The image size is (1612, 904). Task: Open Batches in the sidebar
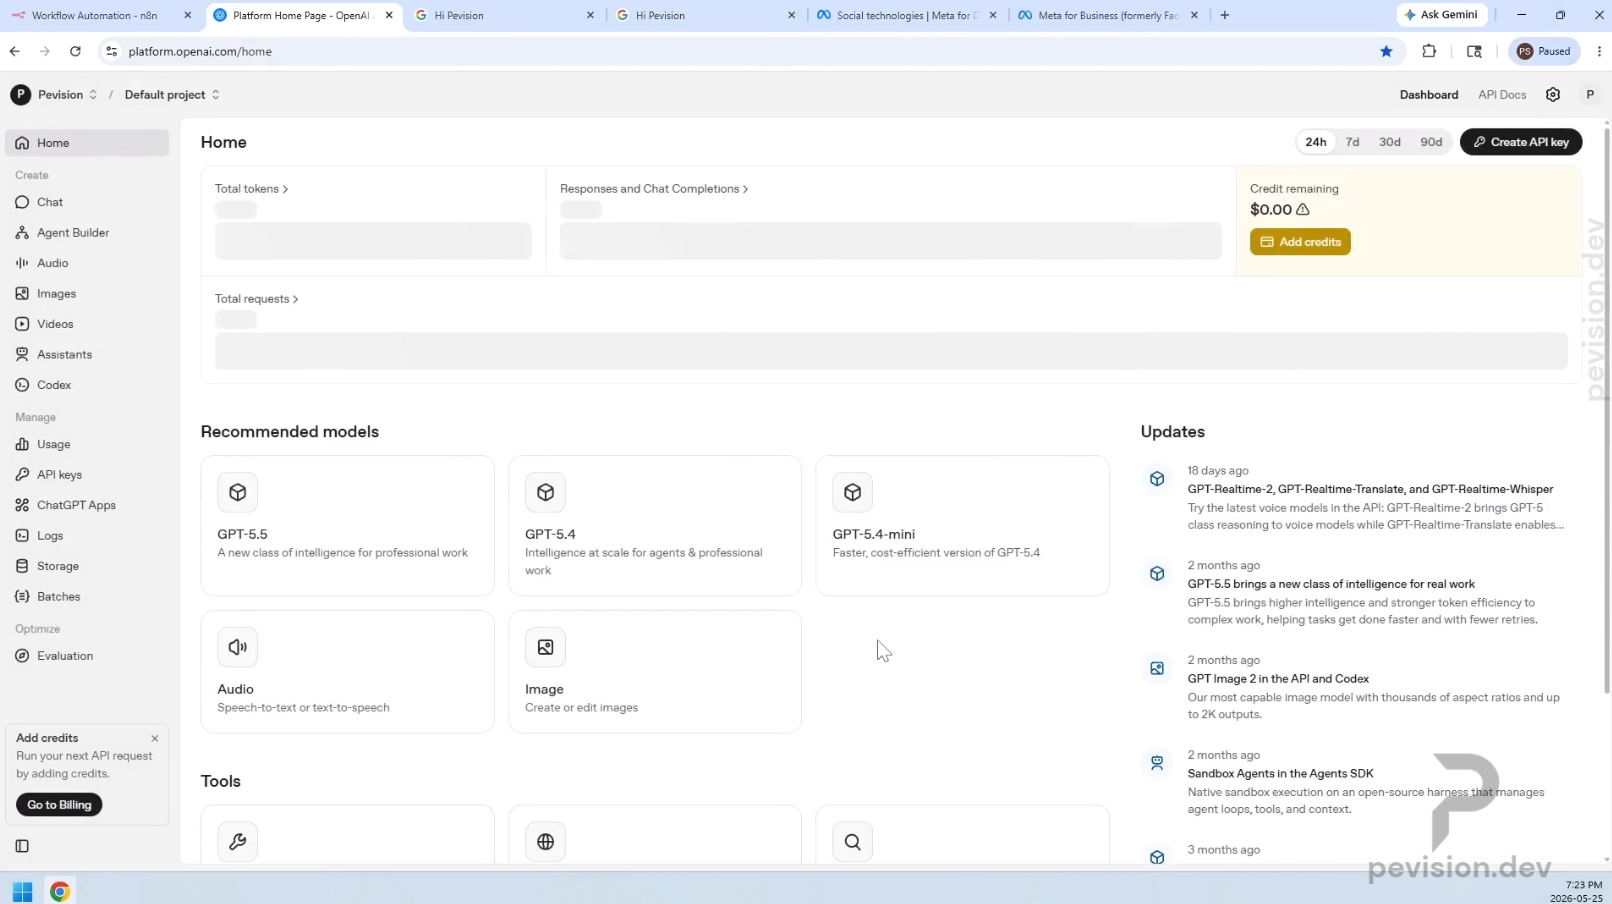point(87,597)
